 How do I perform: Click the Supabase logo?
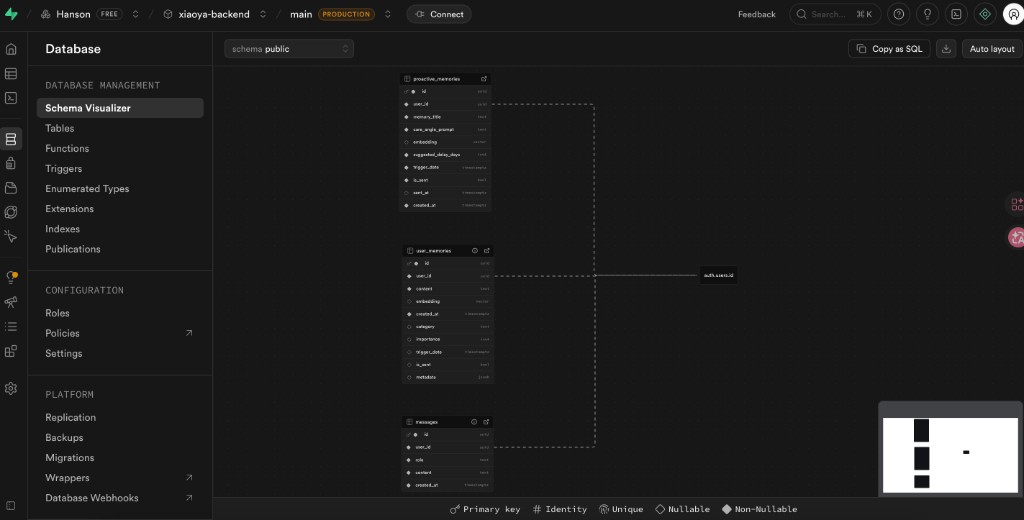click(x=12, y=14)
